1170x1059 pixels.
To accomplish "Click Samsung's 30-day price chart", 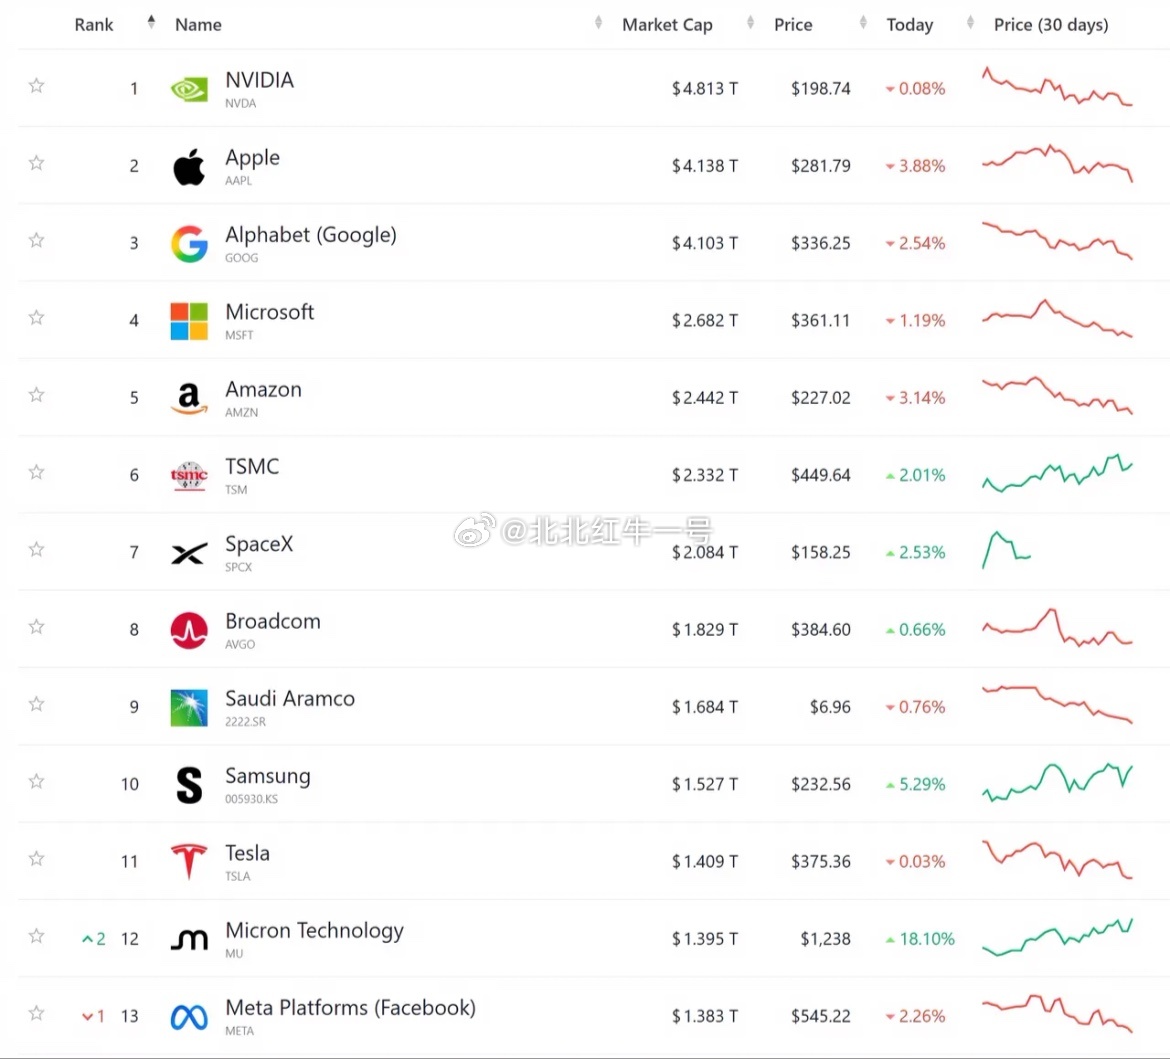I will coord(1057,783).
